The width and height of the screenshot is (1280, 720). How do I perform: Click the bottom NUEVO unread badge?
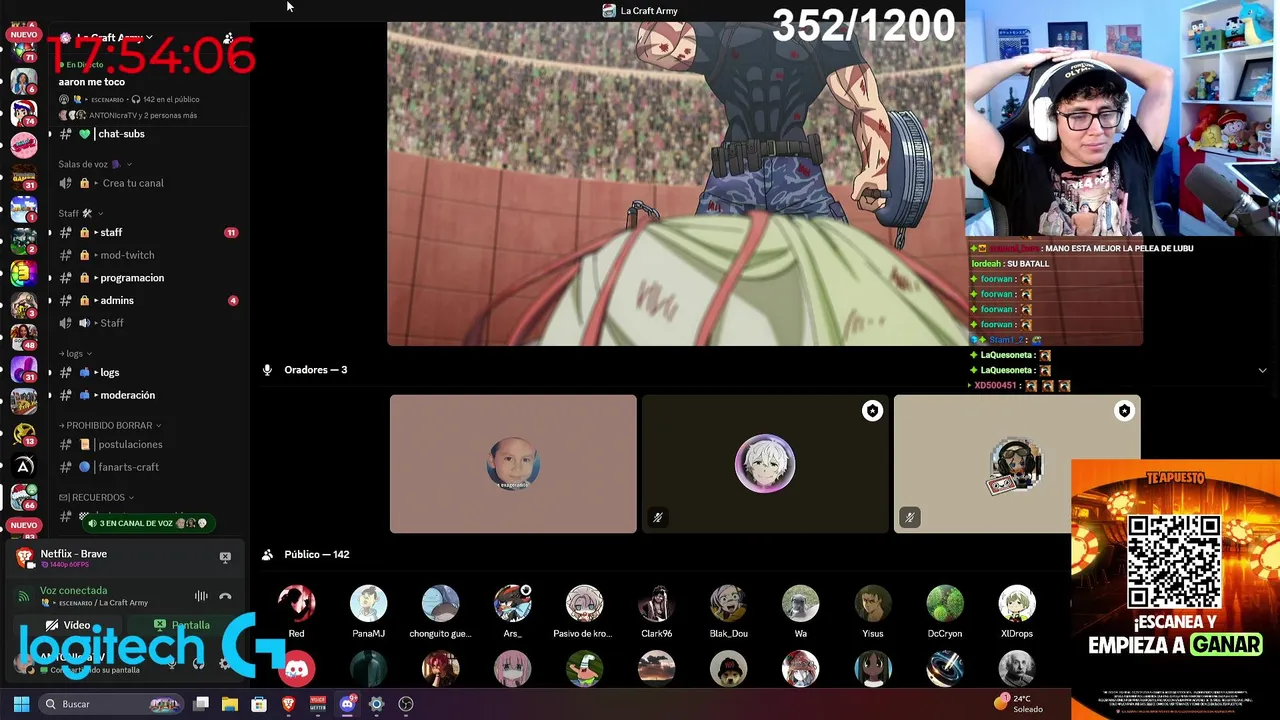23,525
